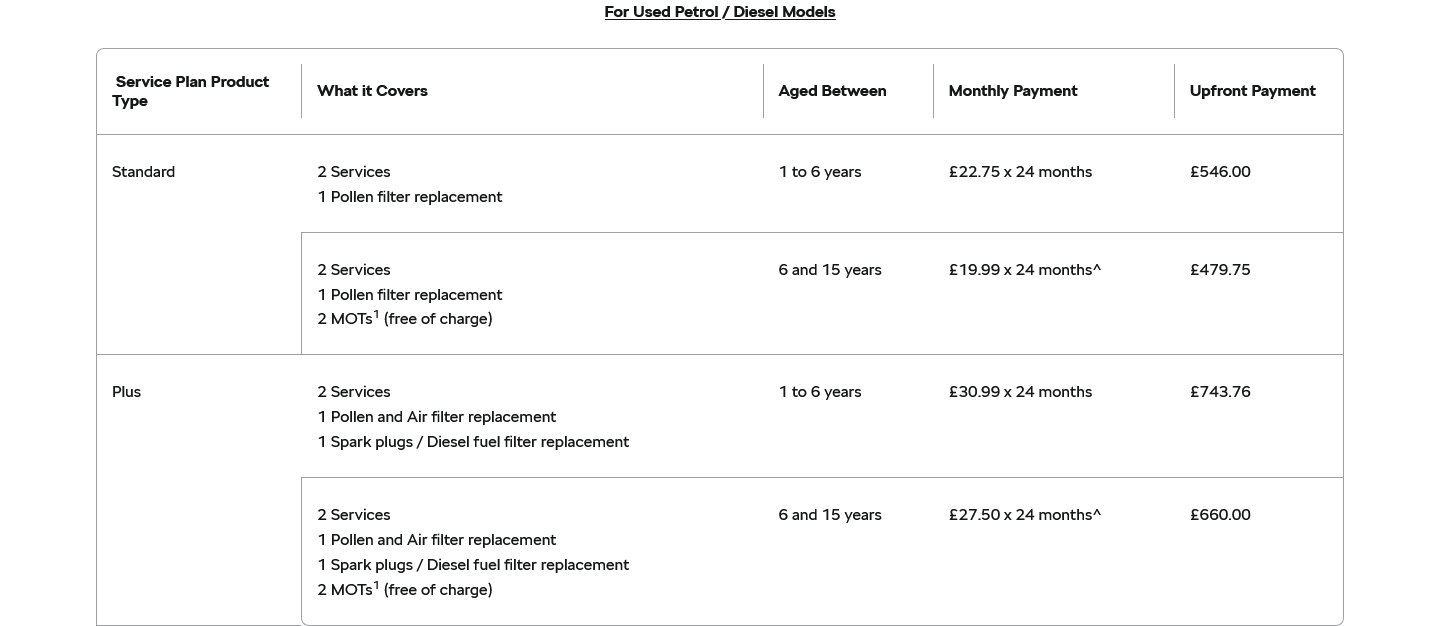Click the 'Aged Between' column header
This screenshot has height=626, width=1440.
[x=832, y=91]
